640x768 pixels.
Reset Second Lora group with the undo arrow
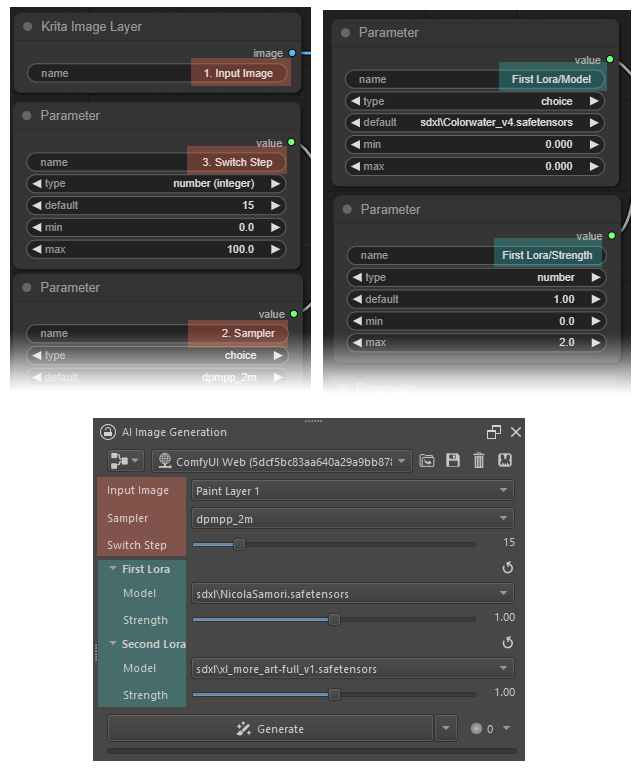[508, 643]
